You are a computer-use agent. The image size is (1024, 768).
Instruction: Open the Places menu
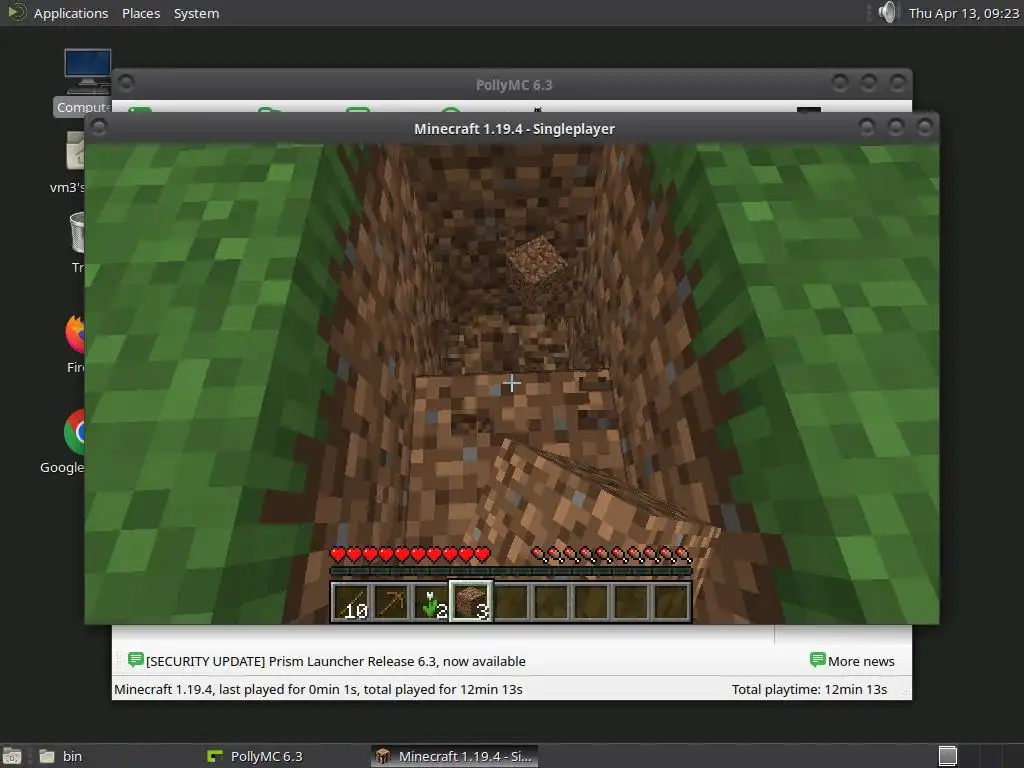(141, 13)
